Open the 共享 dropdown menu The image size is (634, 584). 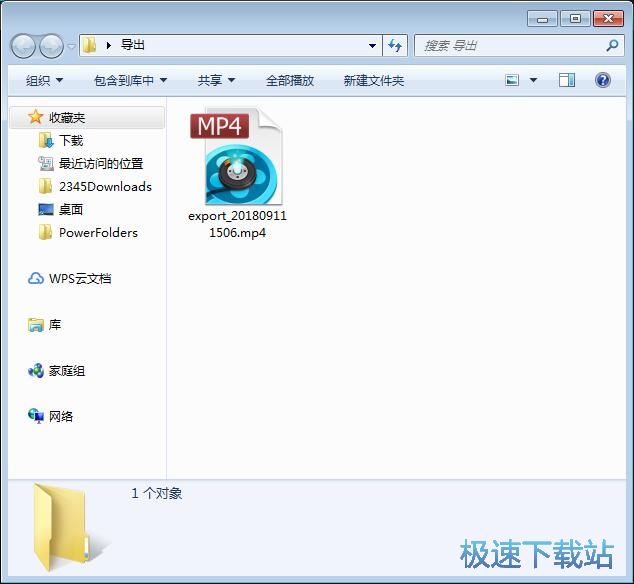click(x=216, y=80)
